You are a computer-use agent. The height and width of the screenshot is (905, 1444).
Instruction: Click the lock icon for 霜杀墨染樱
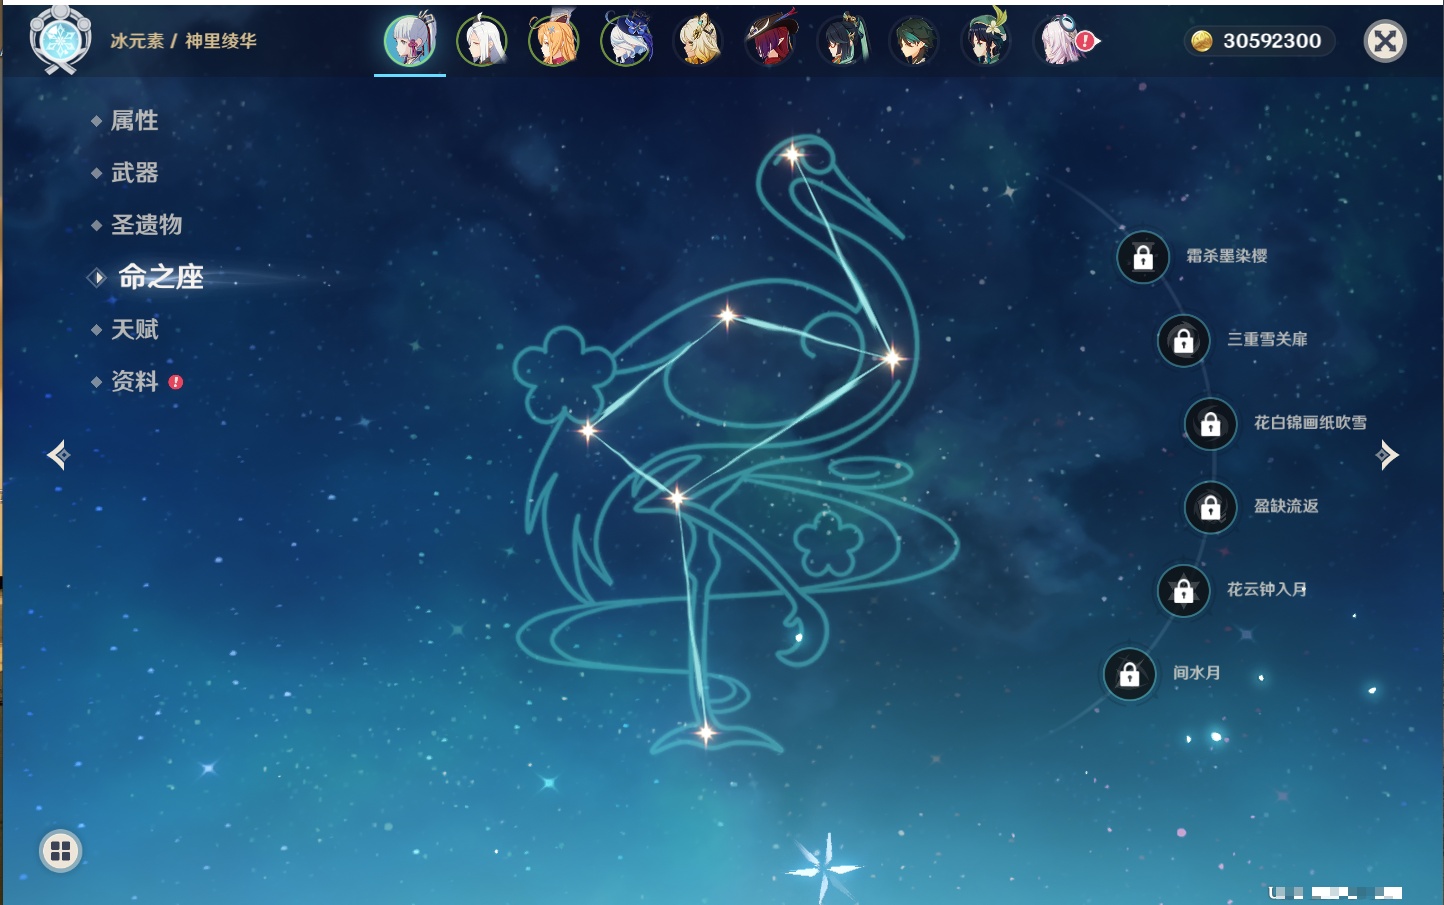(1143, 257)
